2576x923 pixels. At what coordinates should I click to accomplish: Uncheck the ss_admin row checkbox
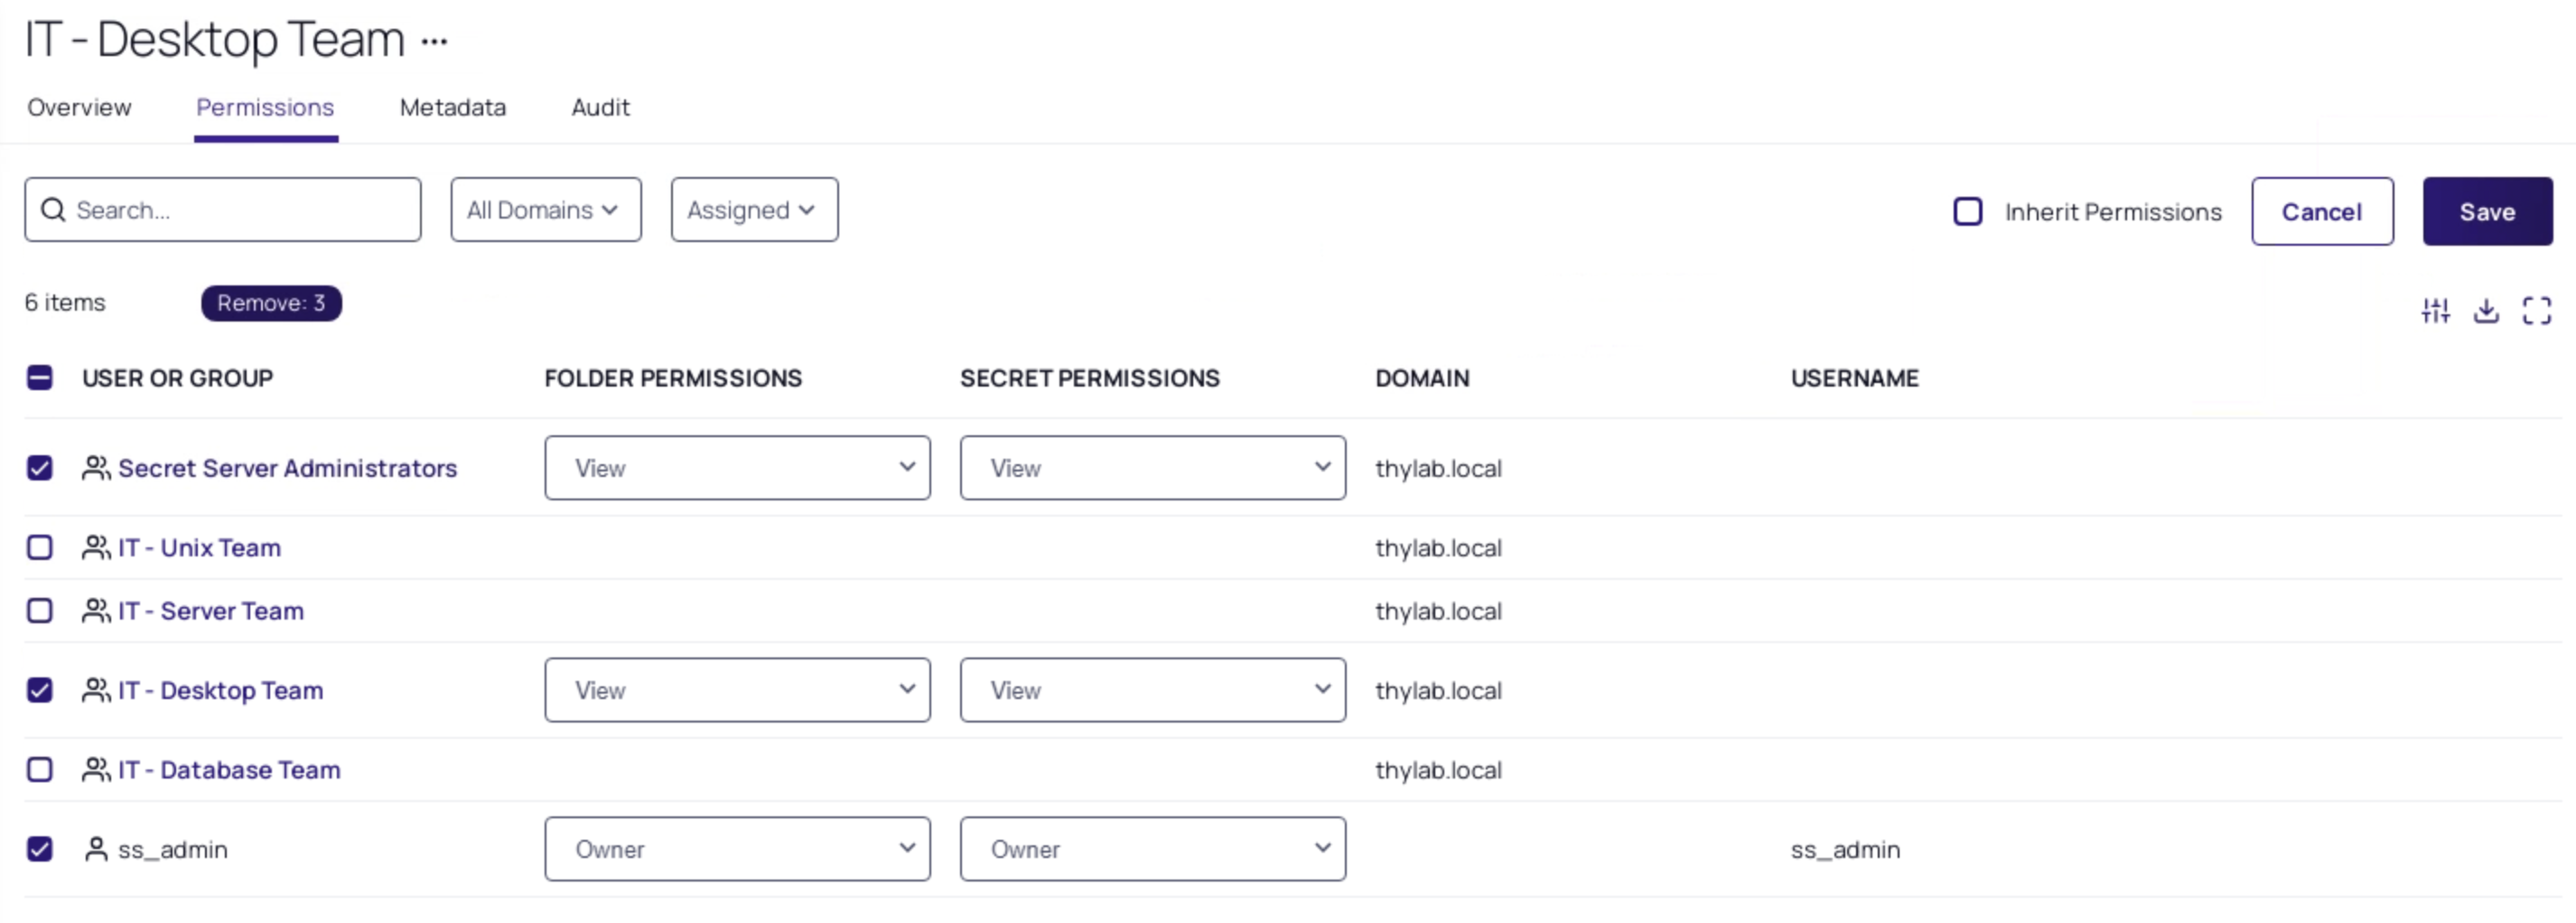pos(40,849)
